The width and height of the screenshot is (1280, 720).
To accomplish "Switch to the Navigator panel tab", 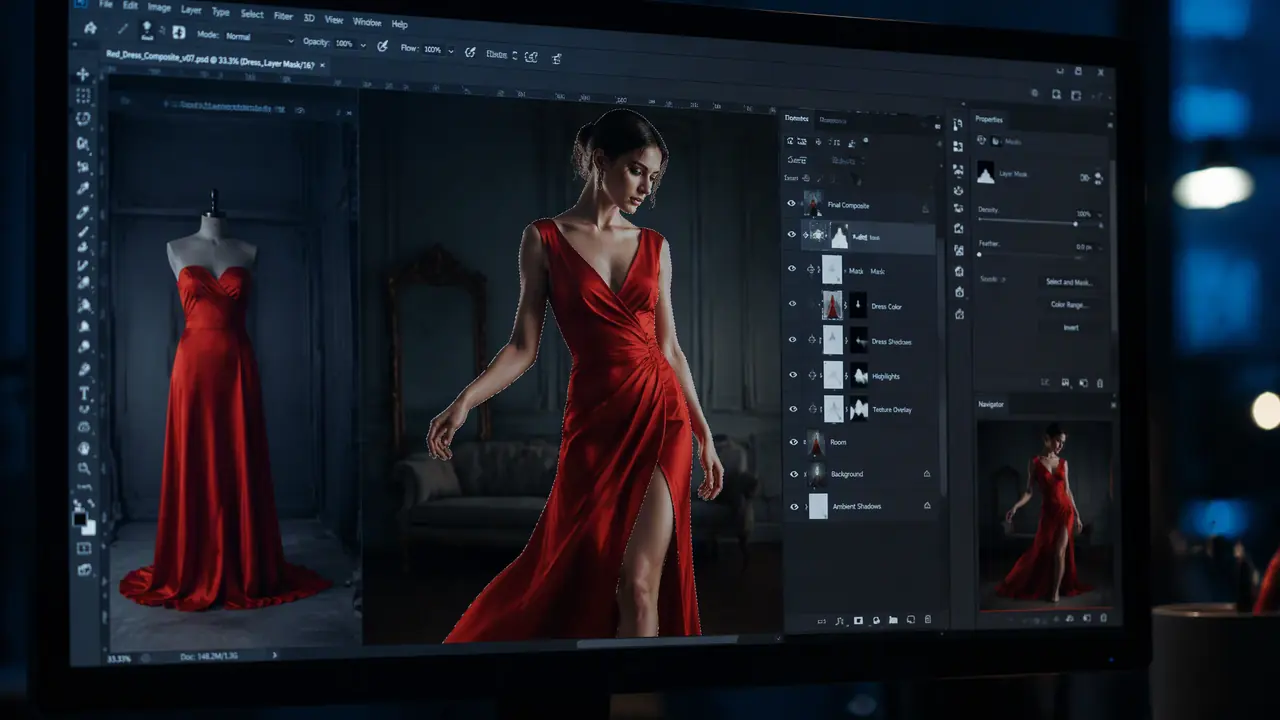I will [x=991, y=404].
